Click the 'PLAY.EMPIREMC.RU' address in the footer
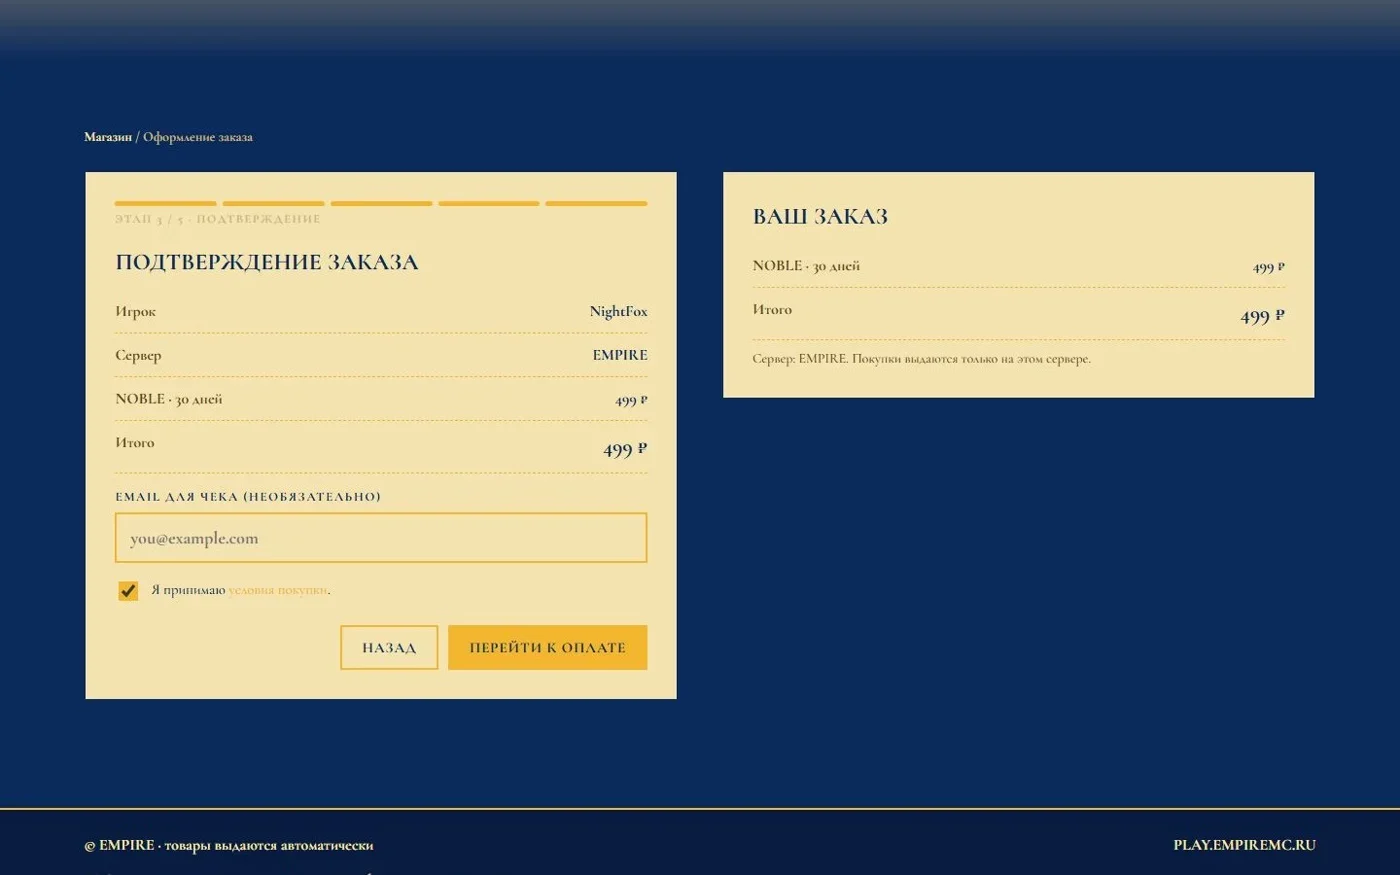This screenshot has height=875, width=1400. click(1244, 845)
